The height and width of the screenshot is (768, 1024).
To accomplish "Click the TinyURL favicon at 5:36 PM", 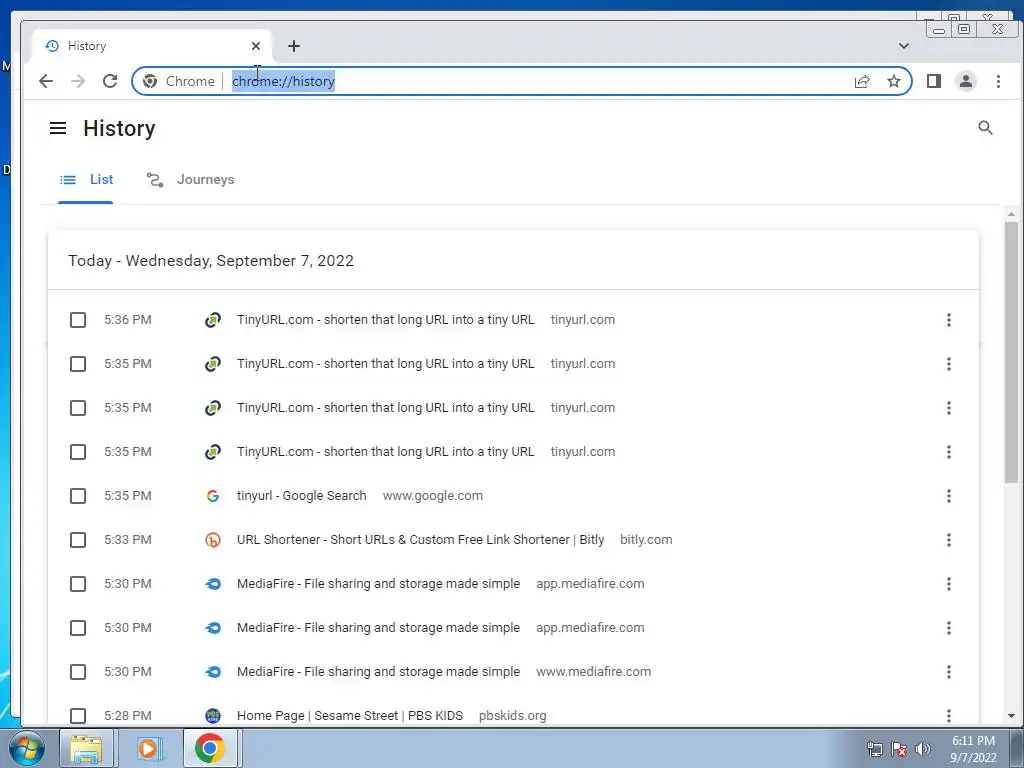I will coord(213,320).
